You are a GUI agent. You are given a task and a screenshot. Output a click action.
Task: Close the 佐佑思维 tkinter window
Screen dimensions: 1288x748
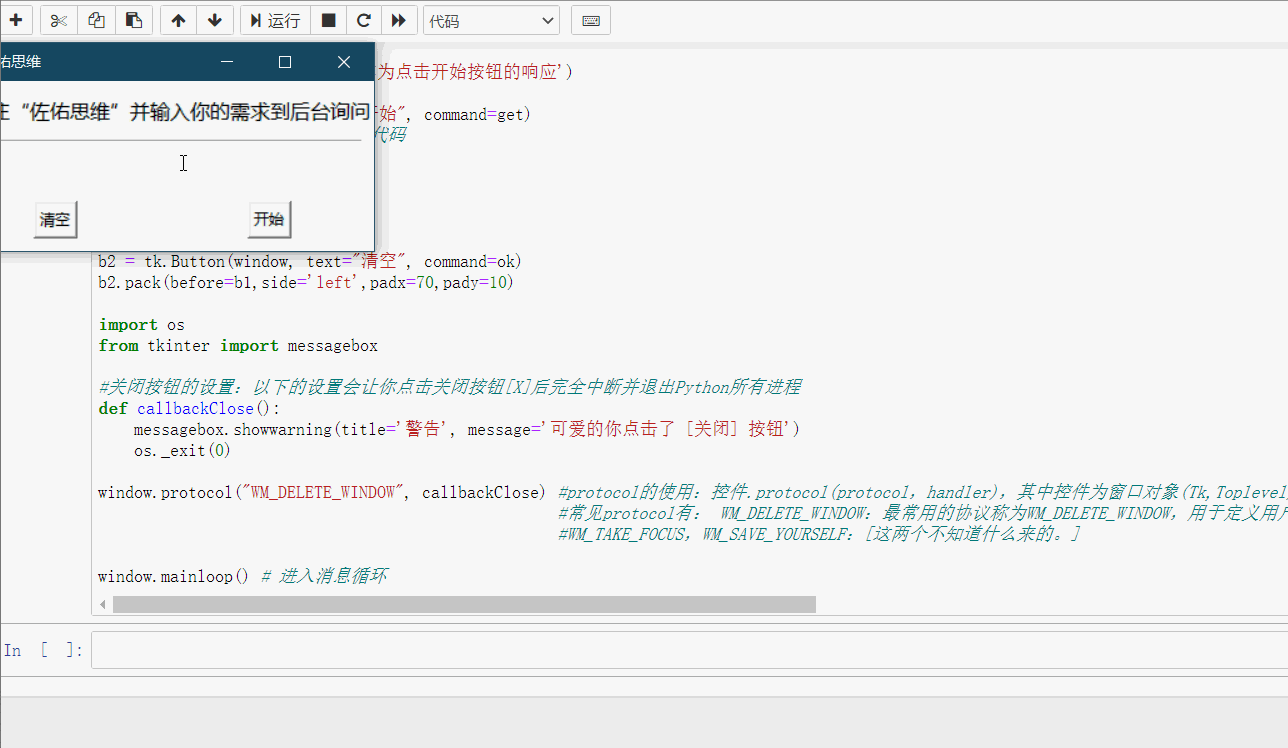[x=344, y=62]
